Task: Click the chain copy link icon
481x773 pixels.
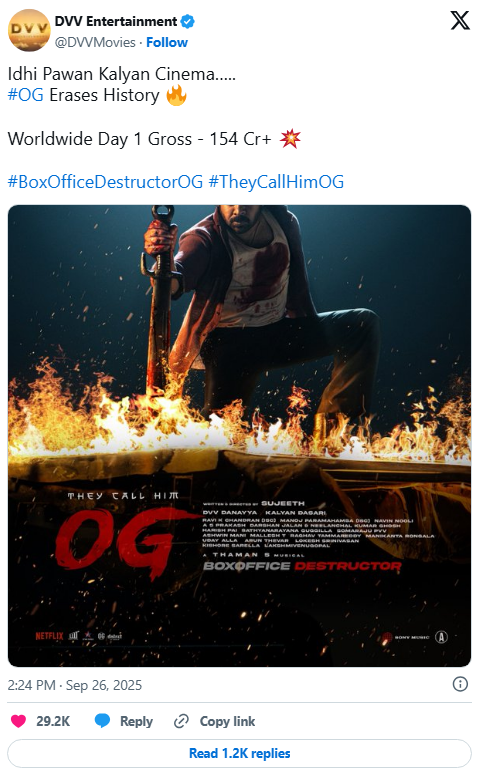Action: 181,721
